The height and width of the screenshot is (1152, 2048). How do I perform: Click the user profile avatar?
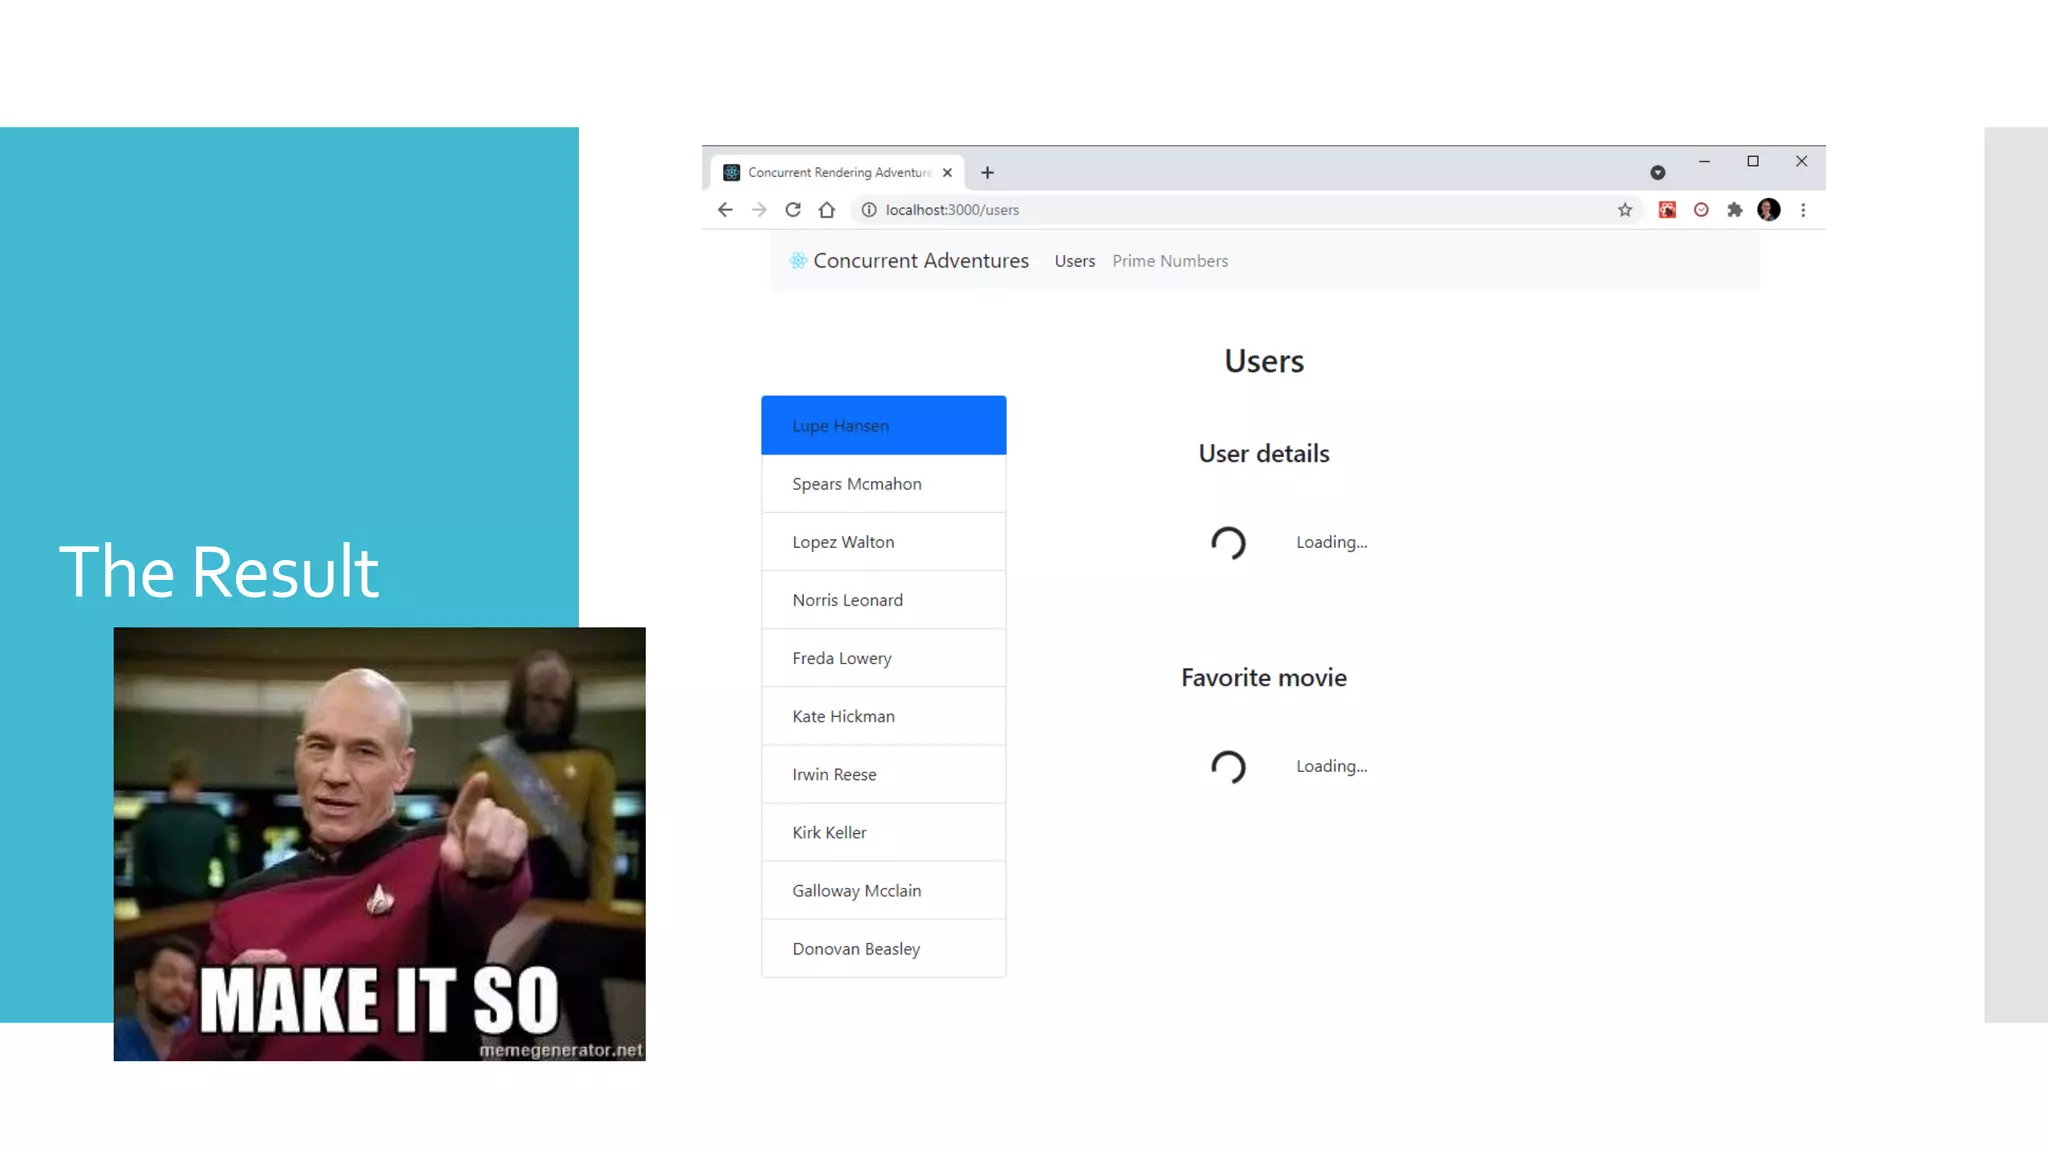pyautogui.click(x=1769, y=210)
